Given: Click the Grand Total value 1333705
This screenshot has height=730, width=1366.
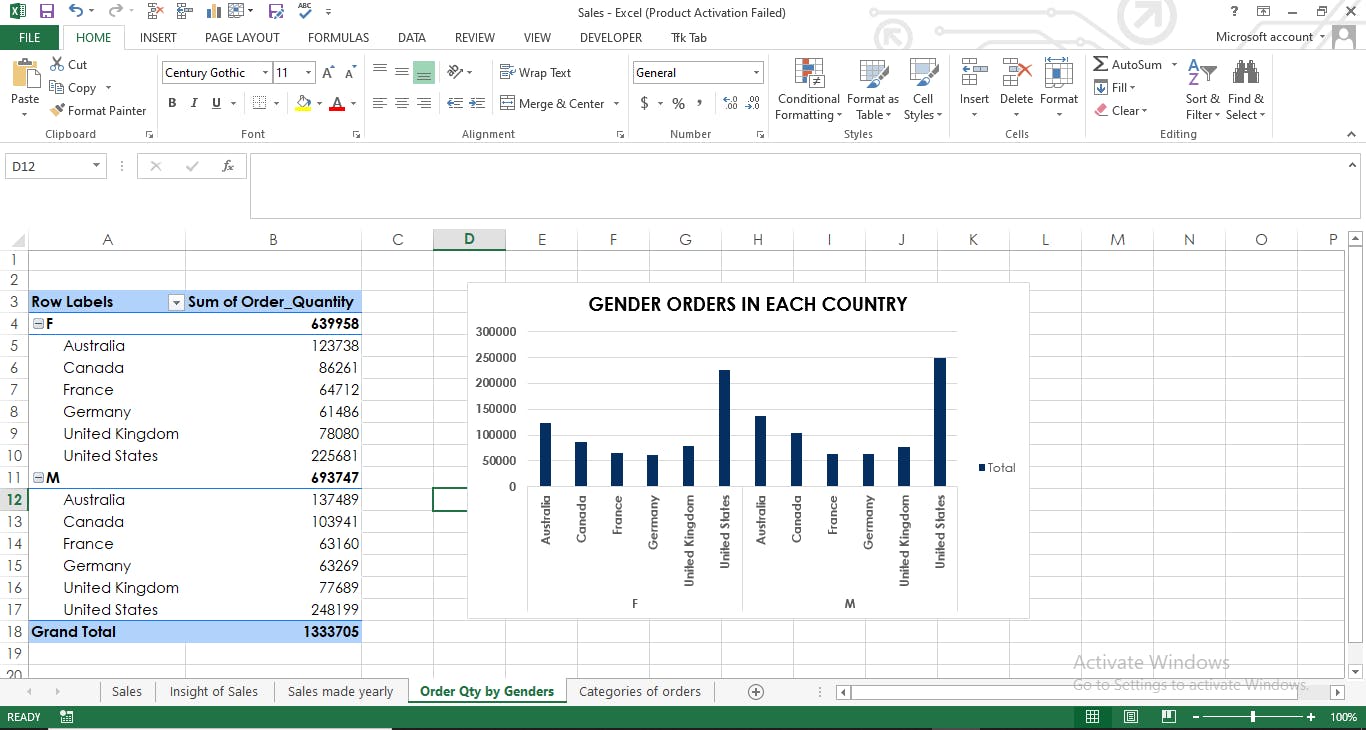Looking at the screenshot, I should (330, 632).
